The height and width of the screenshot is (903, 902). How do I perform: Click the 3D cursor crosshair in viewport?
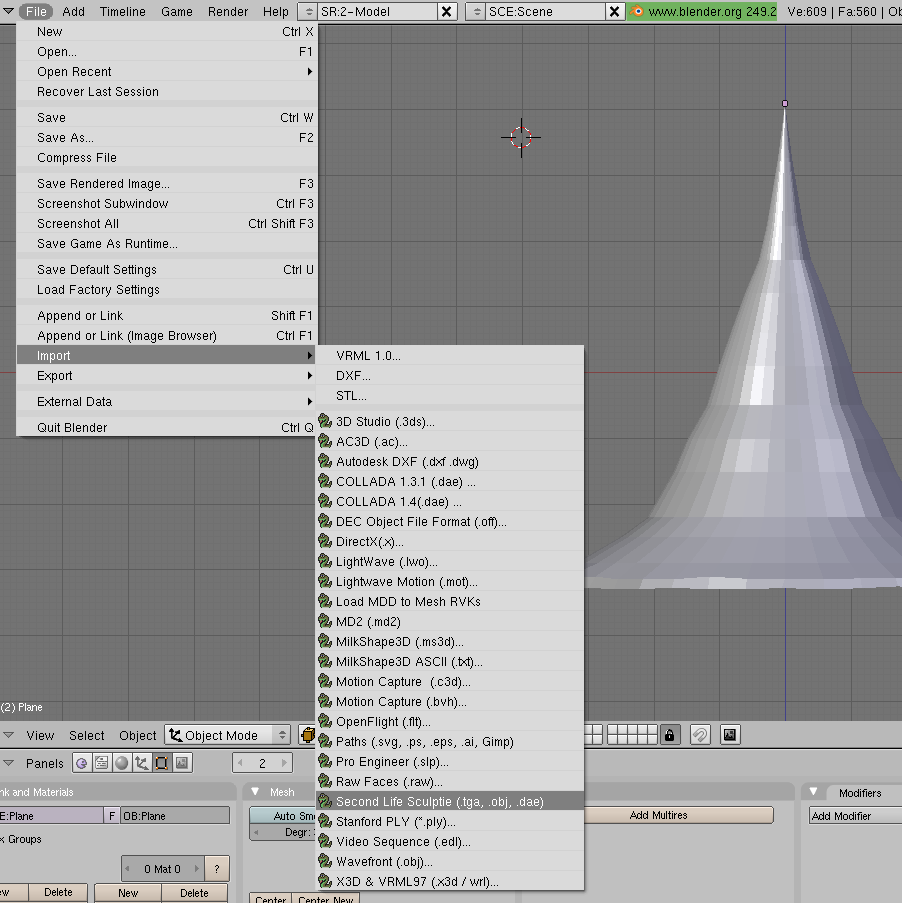pos(521,138)
